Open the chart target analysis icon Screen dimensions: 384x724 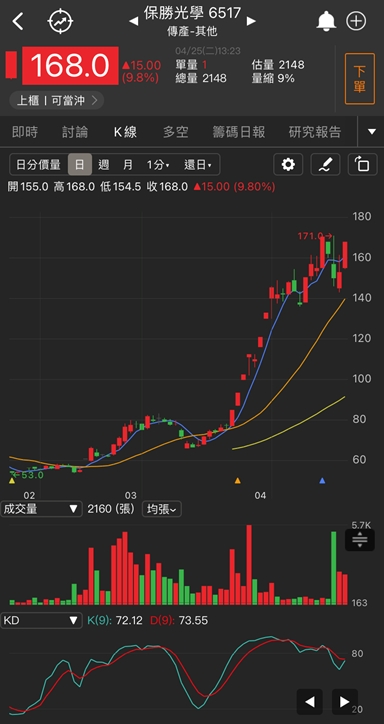pos(61,21)
